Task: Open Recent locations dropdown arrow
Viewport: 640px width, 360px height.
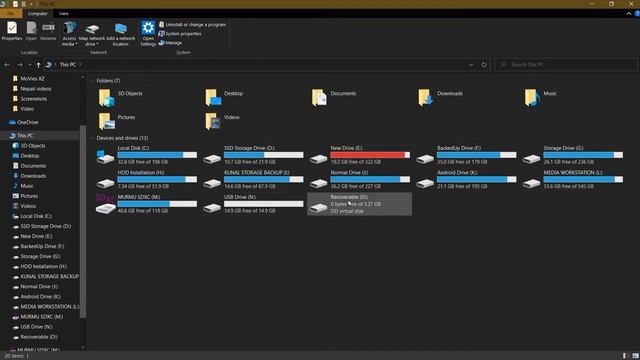Action: pyautogui.click(x=29, y=64)
